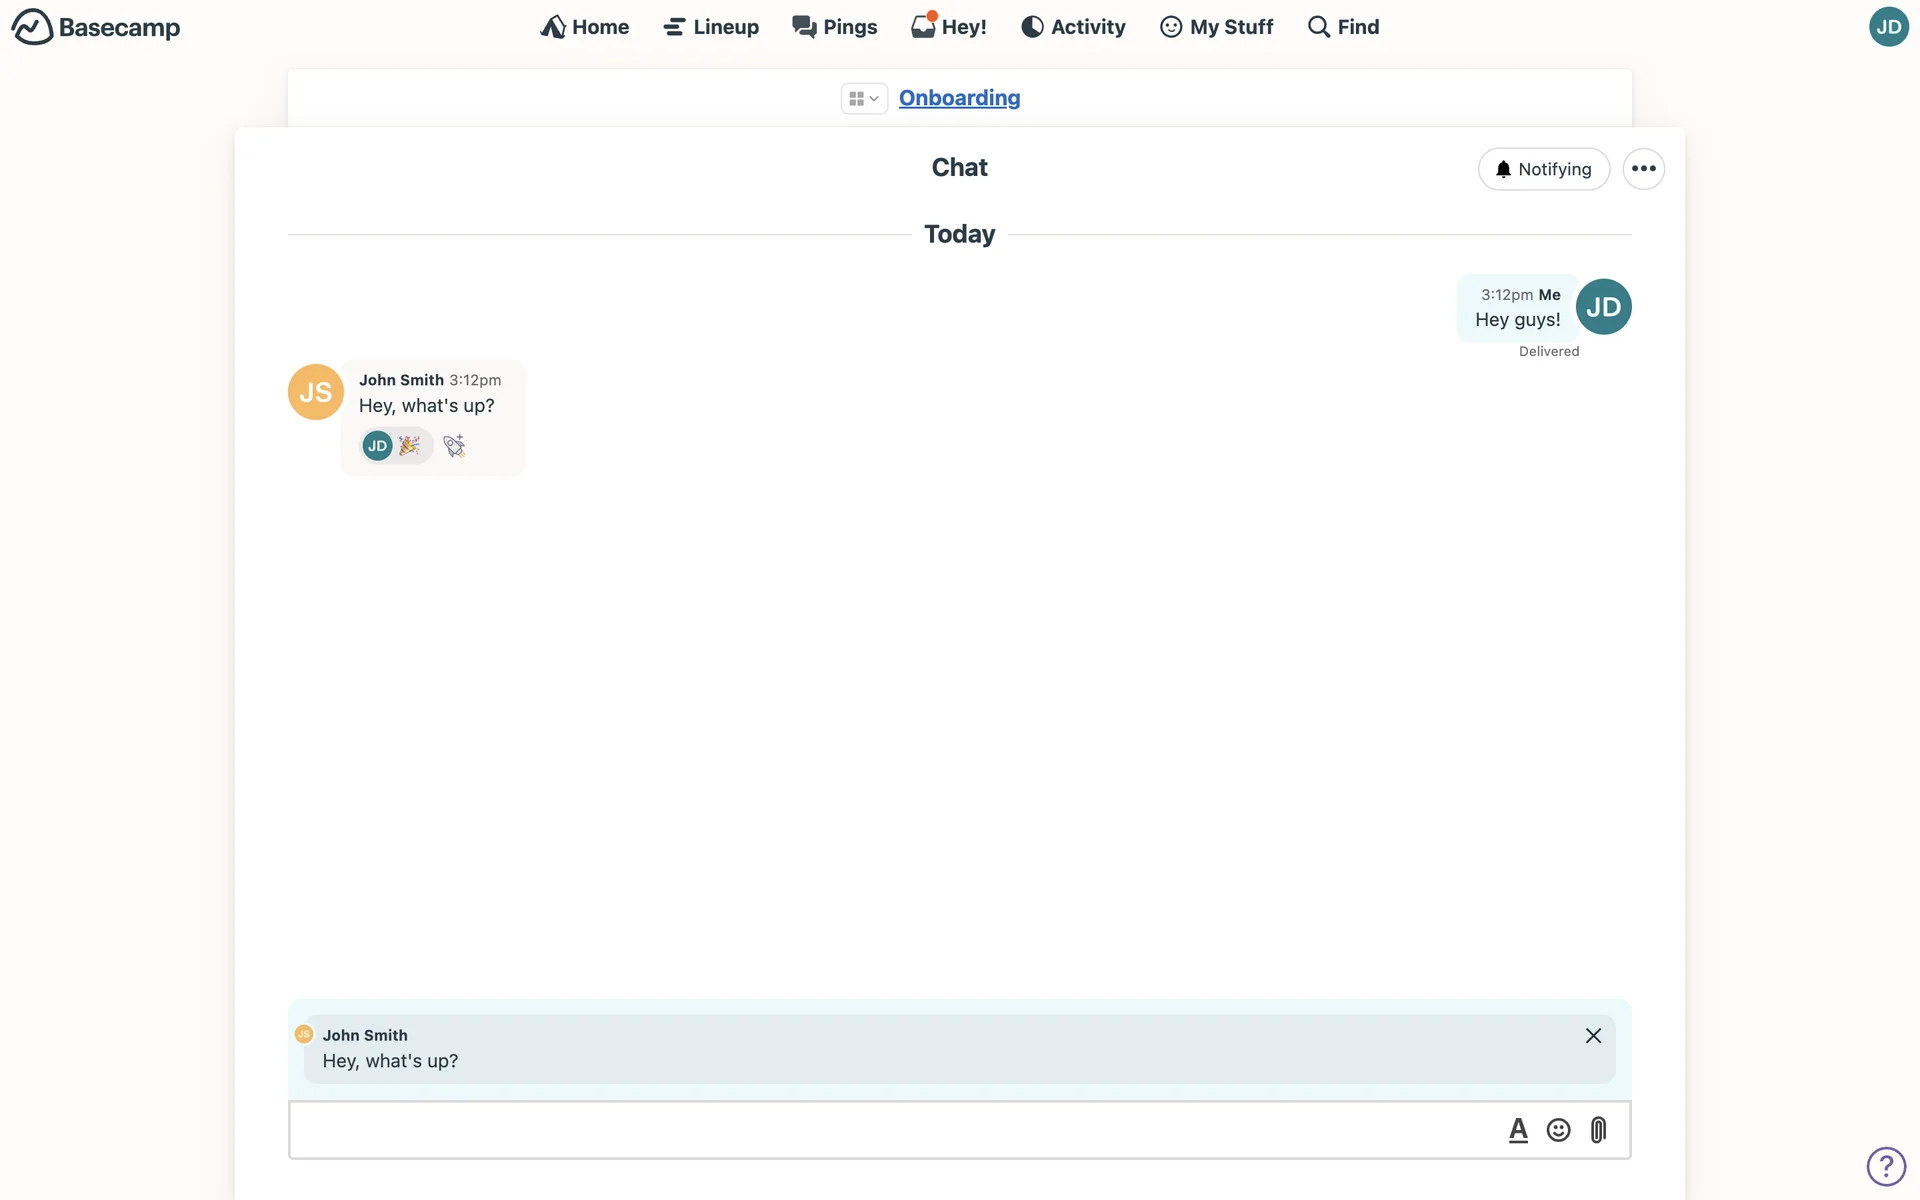Open the Hey! notifications menu
1920x1200 pixels.
tap(949, 27)
